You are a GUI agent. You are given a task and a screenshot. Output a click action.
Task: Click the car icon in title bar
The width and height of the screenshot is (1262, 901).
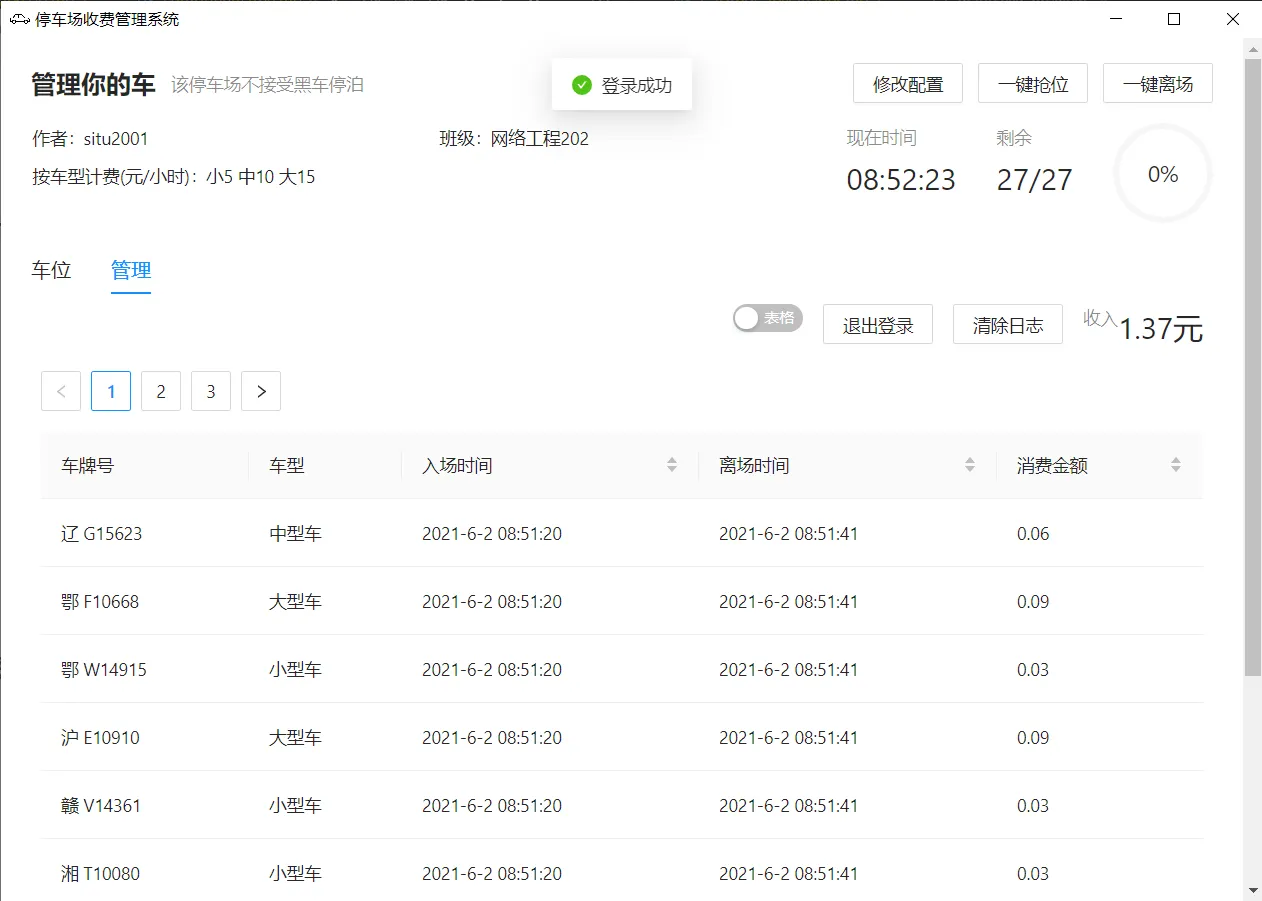pyautogui.click(x=19, y=19)
